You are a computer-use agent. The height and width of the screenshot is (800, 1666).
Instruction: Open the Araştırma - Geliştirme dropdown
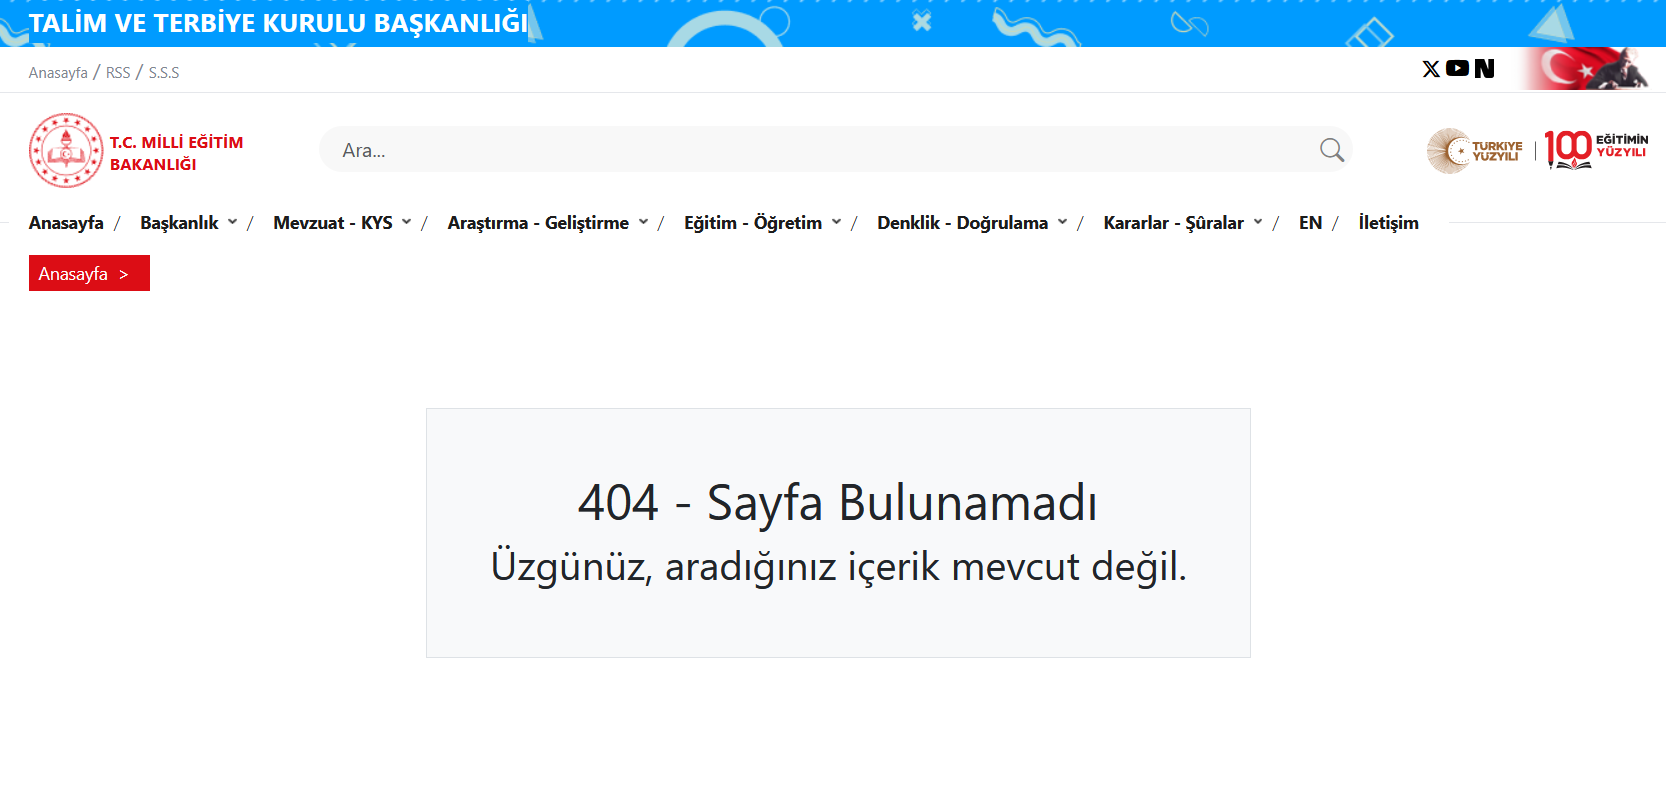point(547,223)
